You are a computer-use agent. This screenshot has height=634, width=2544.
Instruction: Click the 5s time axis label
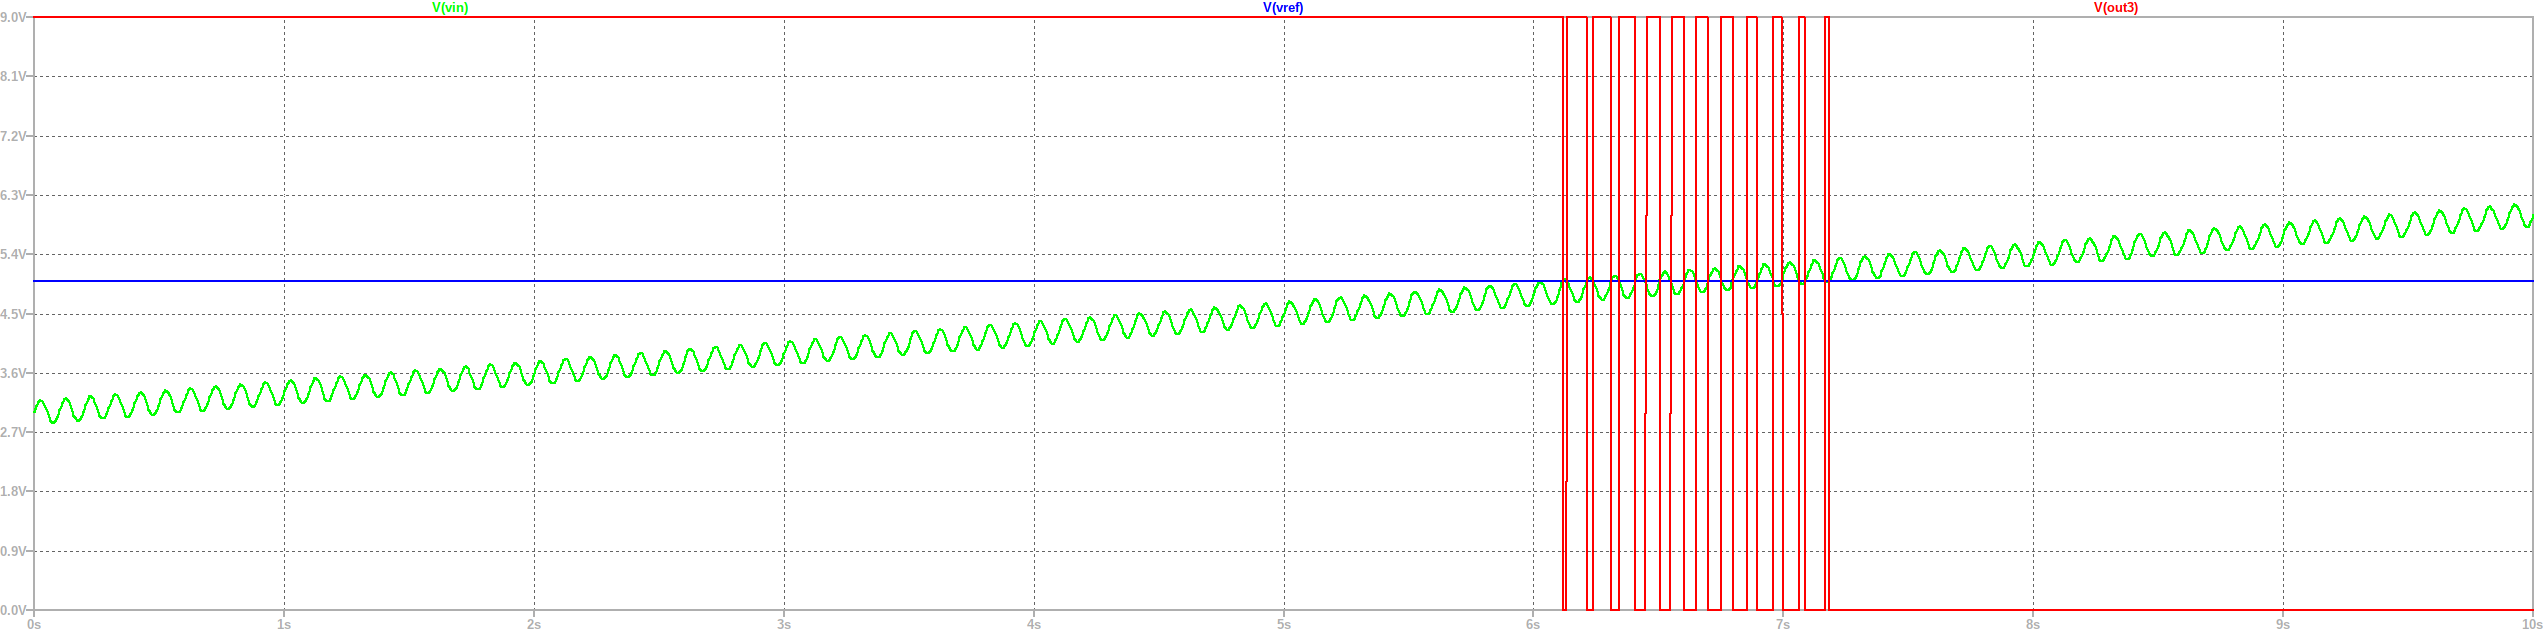tap(1284, 625)
